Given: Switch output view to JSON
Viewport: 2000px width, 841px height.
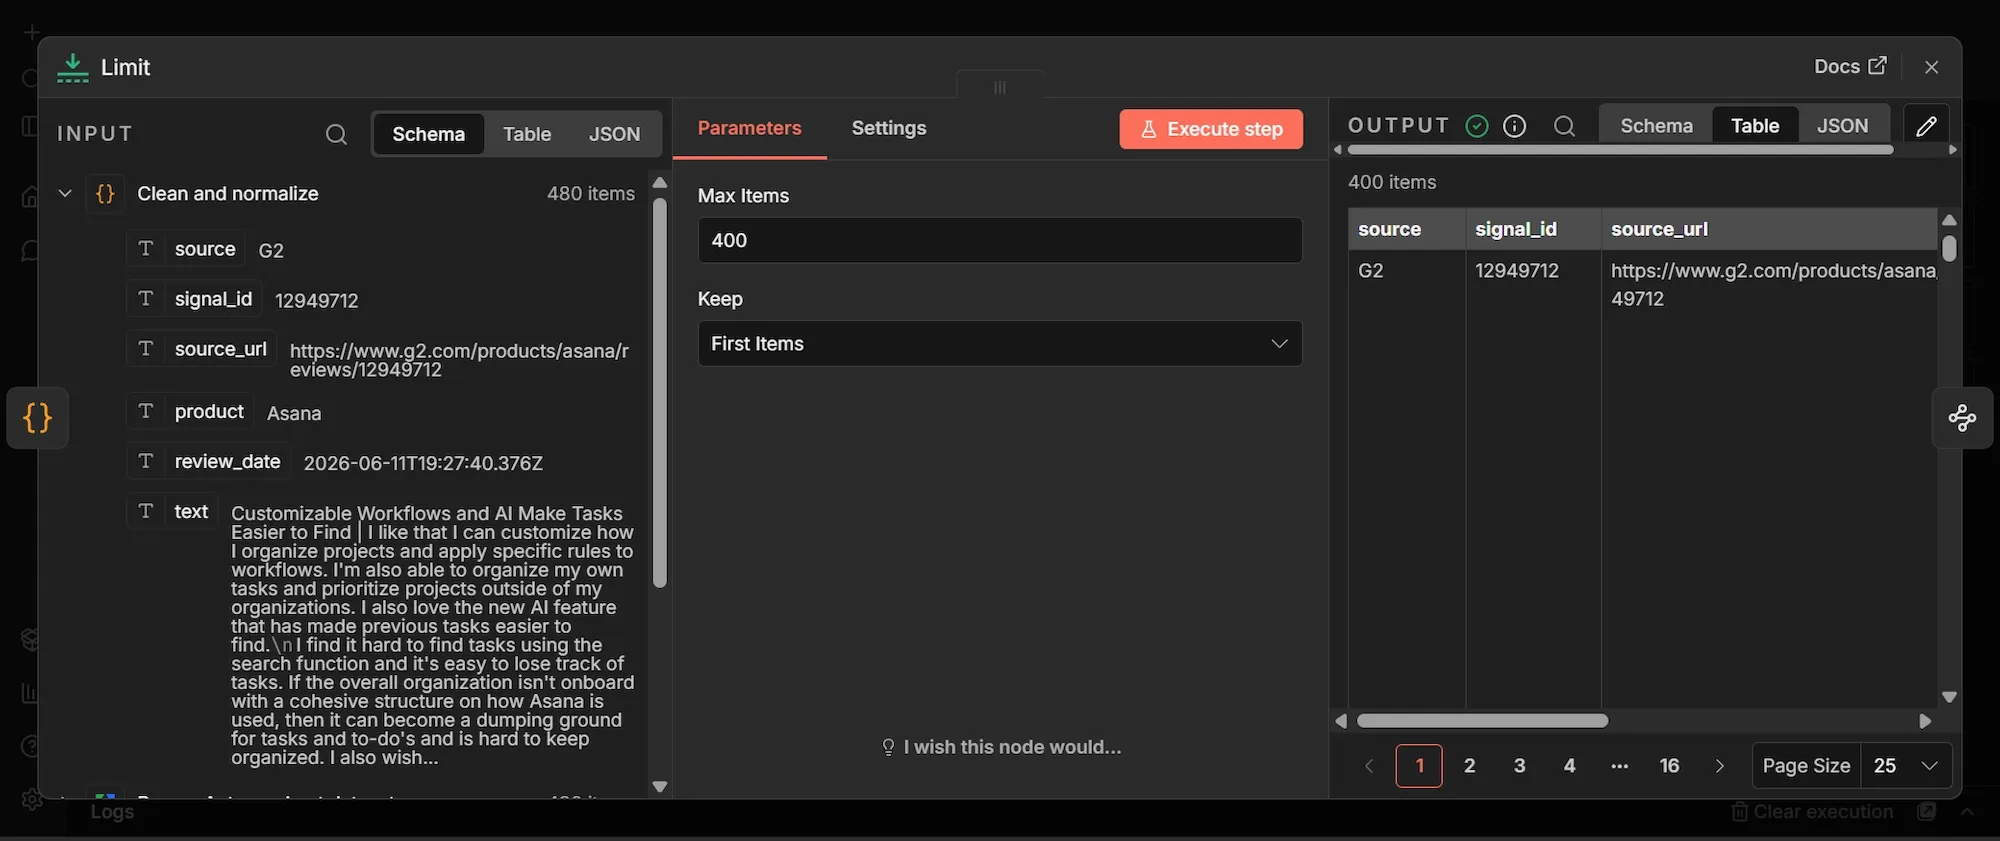Looking at the screenshot, I should pyautogui.click(x=1842, y=126).
